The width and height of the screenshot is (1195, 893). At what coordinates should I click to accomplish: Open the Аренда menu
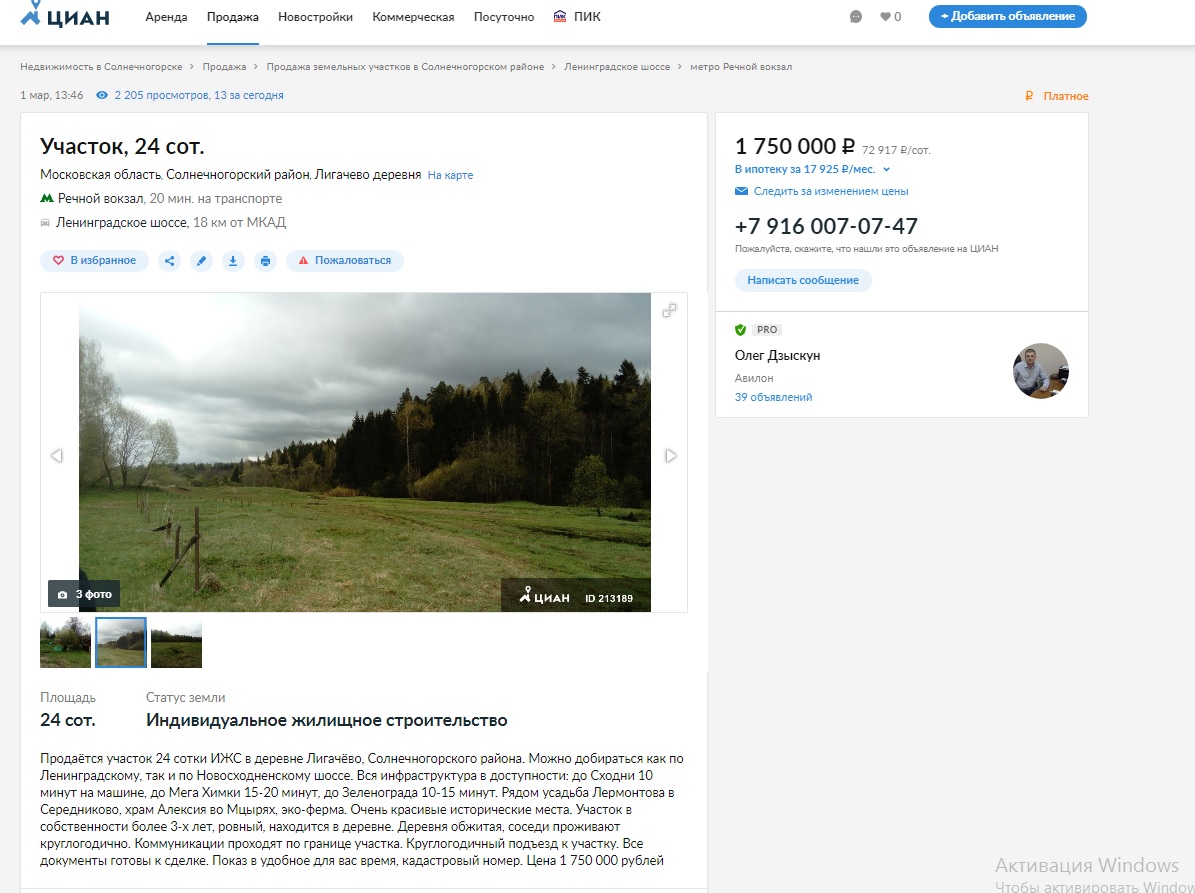[166, 17]
